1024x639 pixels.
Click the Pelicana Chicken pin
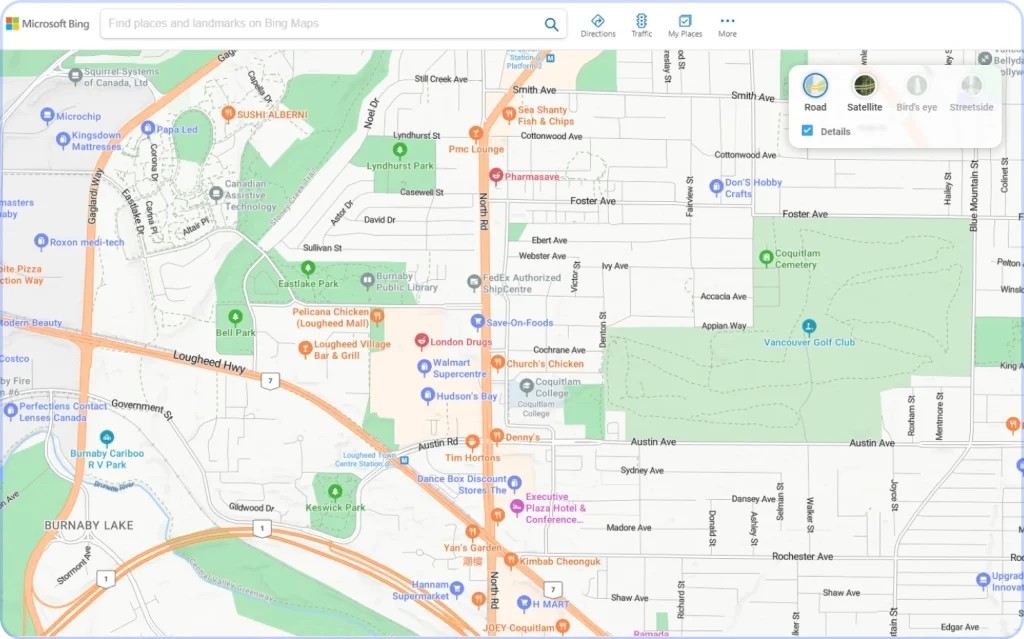tap(377, 317)
